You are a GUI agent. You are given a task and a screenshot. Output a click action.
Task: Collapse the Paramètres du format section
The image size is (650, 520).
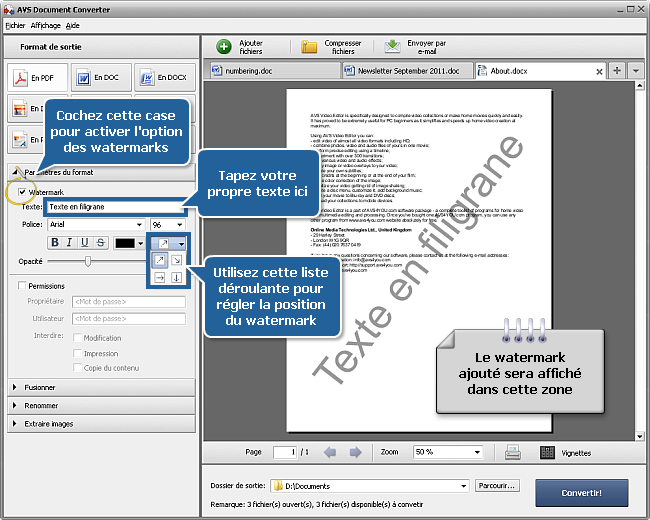tap(101, 172)
